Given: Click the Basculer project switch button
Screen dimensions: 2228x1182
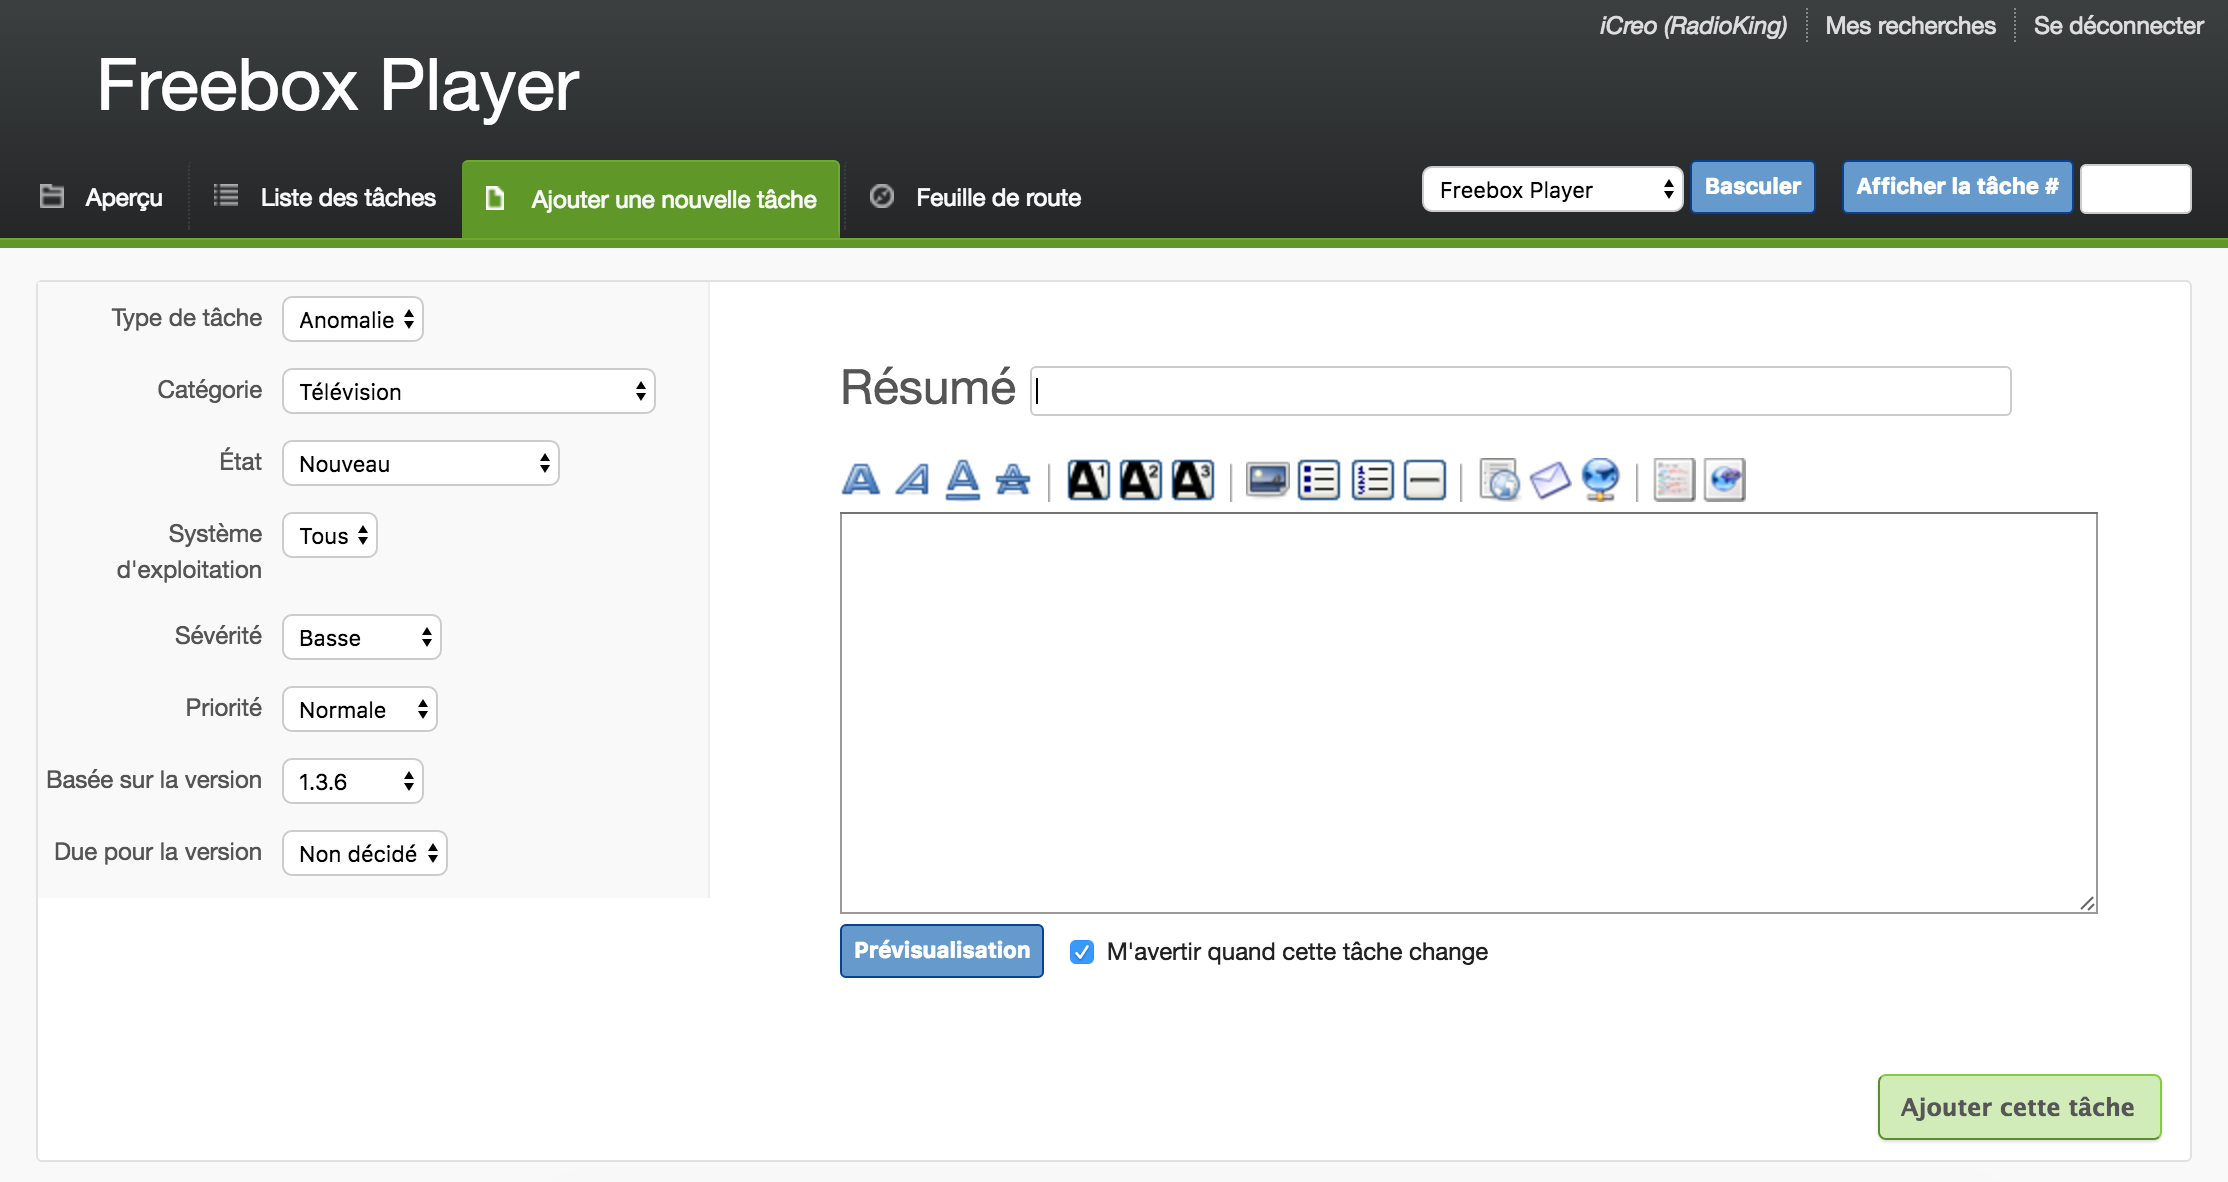Looking at the screenshot, I should [1754, 186].
